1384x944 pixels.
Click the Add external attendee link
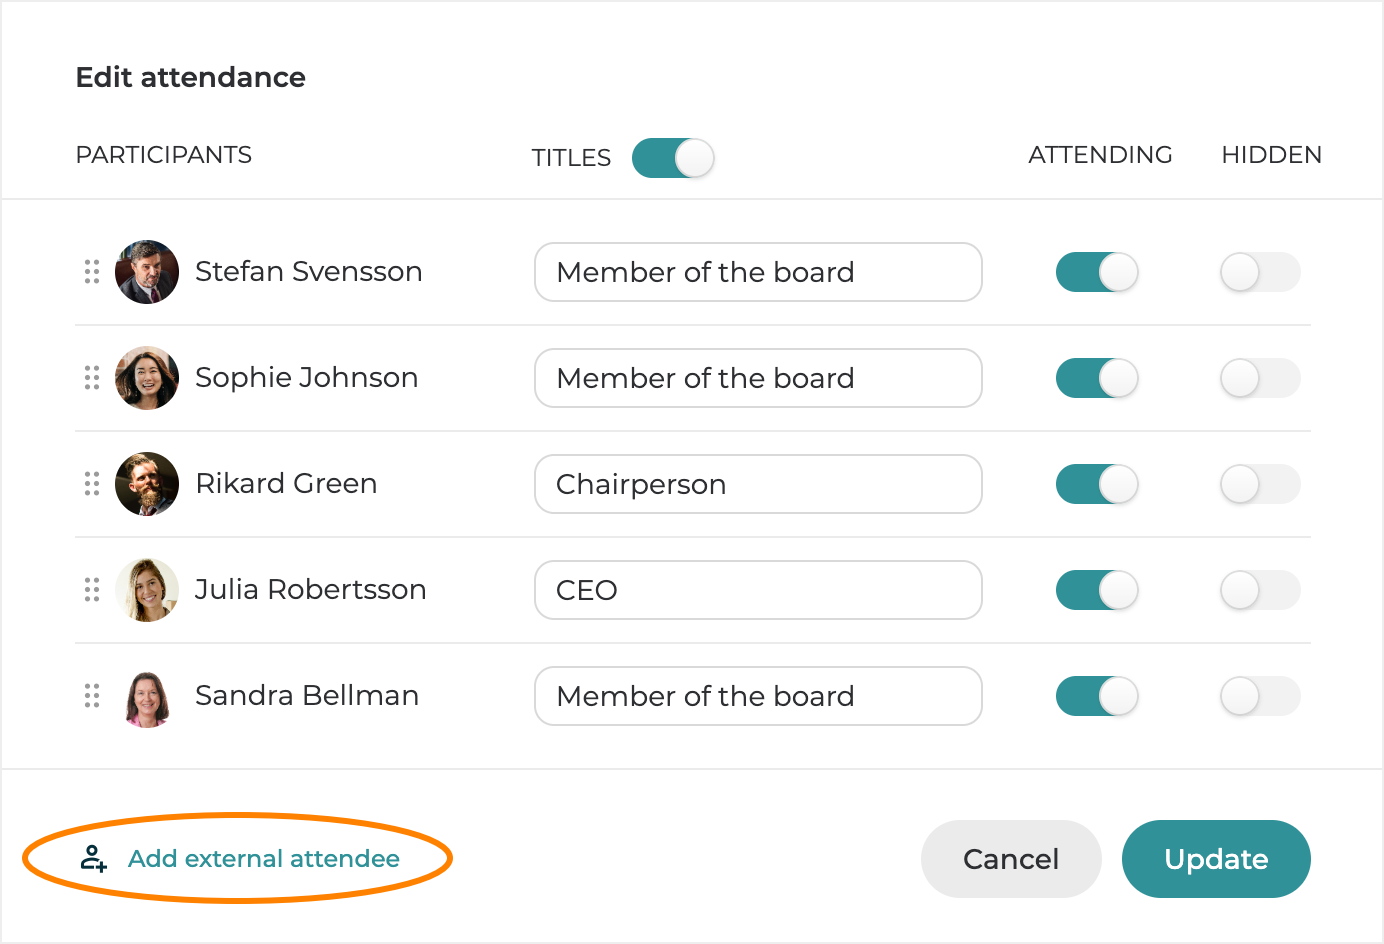(x=264, y=859)
